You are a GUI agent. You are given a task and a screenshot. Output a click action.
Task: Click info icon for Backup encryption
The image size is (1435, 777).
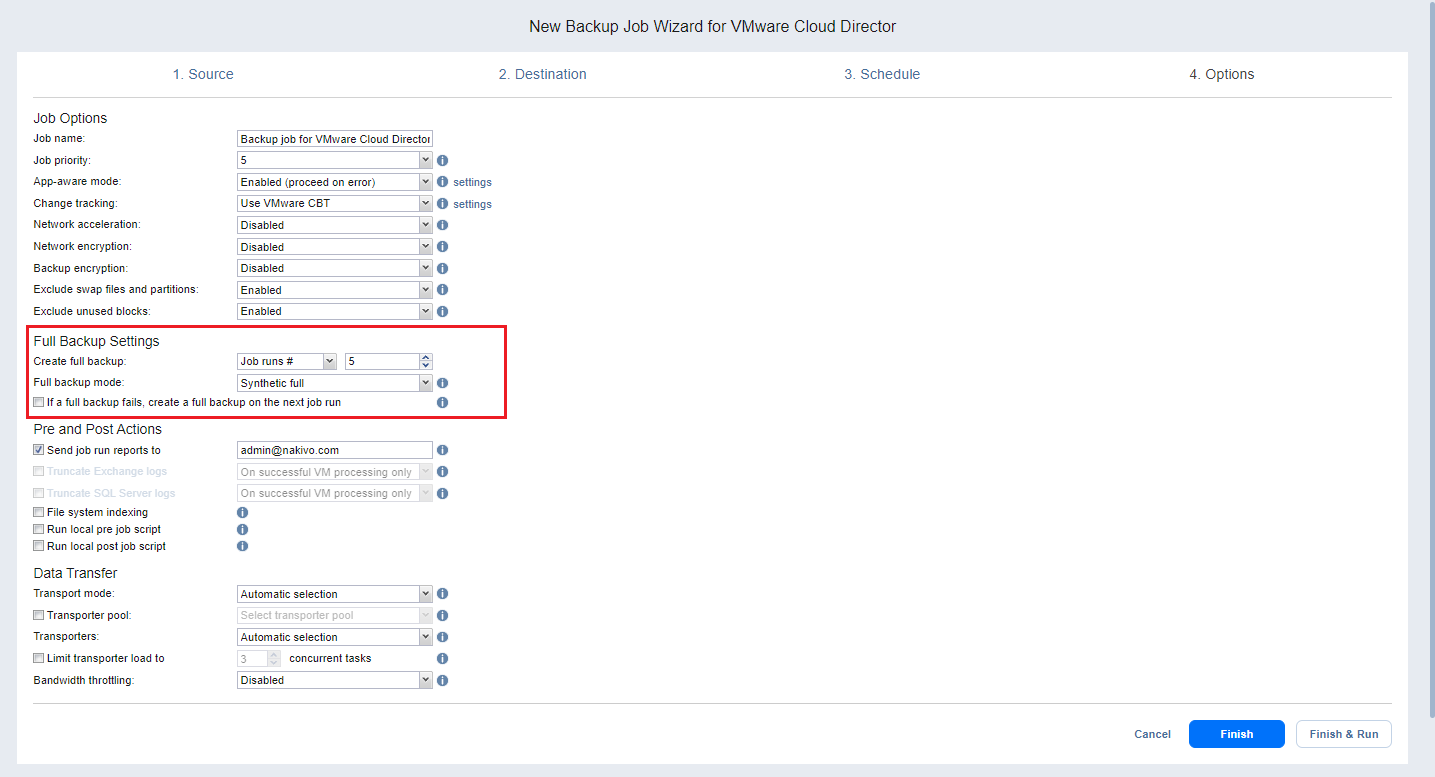pos(442,268)
